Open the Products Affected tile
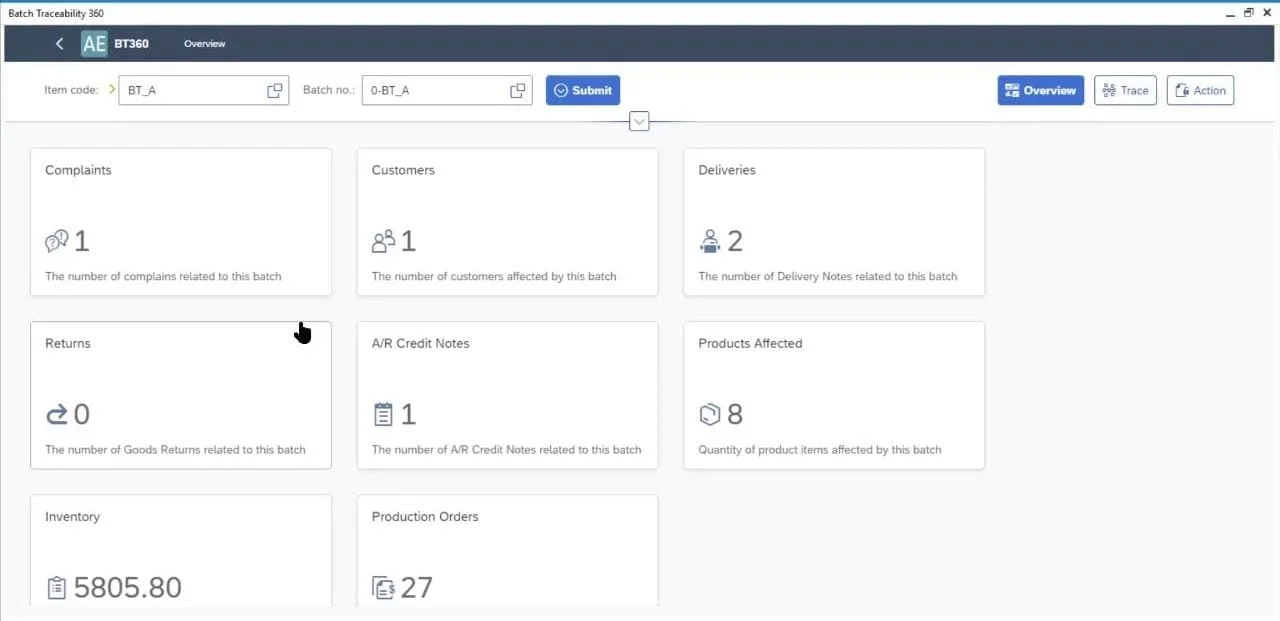 834,395
